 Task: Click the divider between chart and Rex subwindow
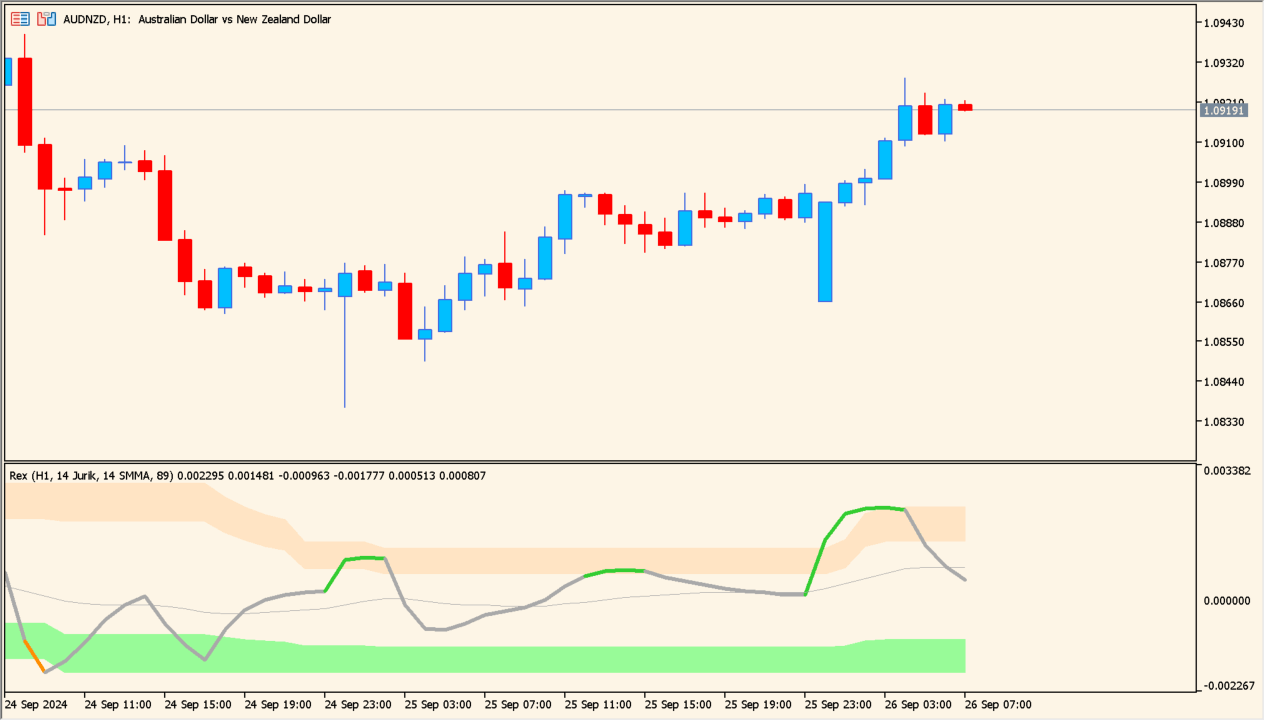tap(600, 459)
